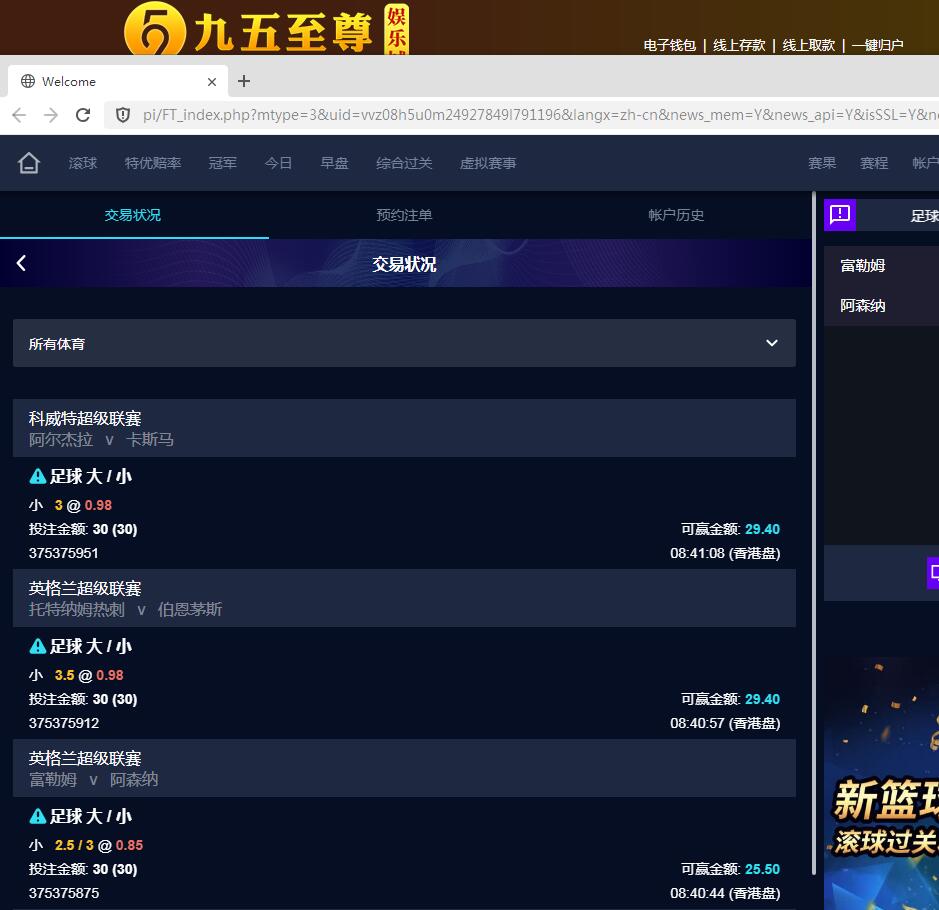The image size is (939, 910).
Task: Click timestamp 08:41:08 (香港盘)
Action: (725, 553)
